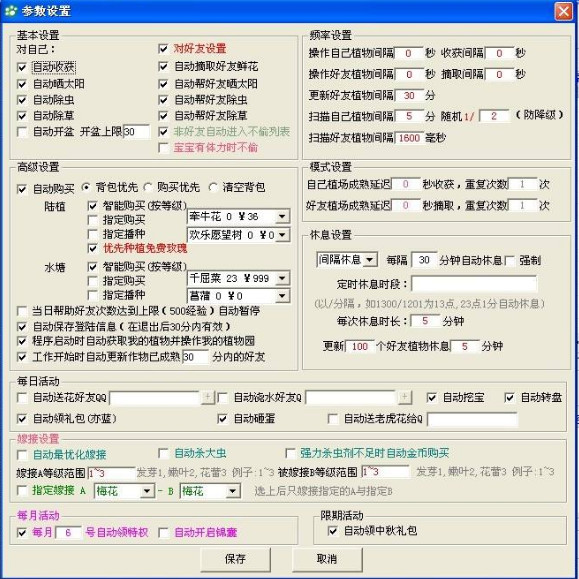
Task: Open 指定嫁接 B 梅花 dropdown
Action: (233, 491)
